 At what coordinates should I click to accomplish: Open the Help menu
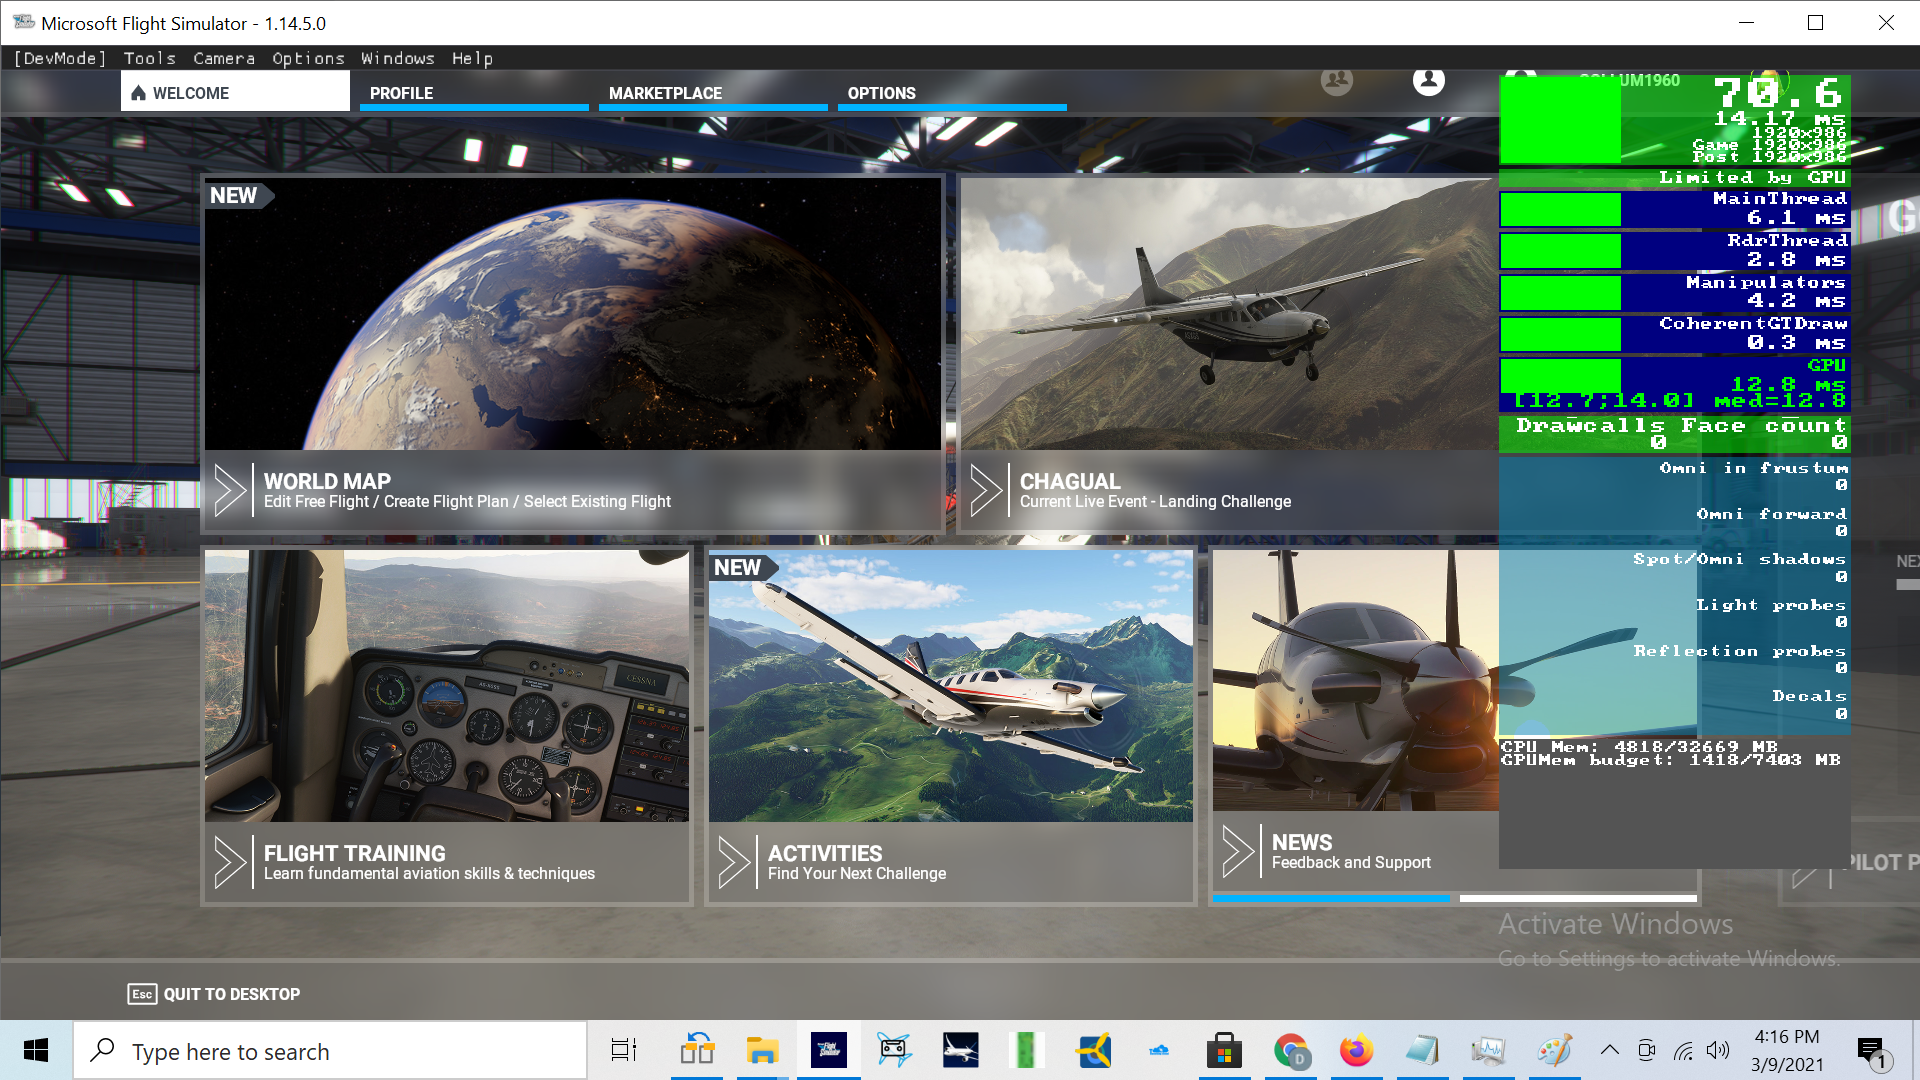(472, 58)
